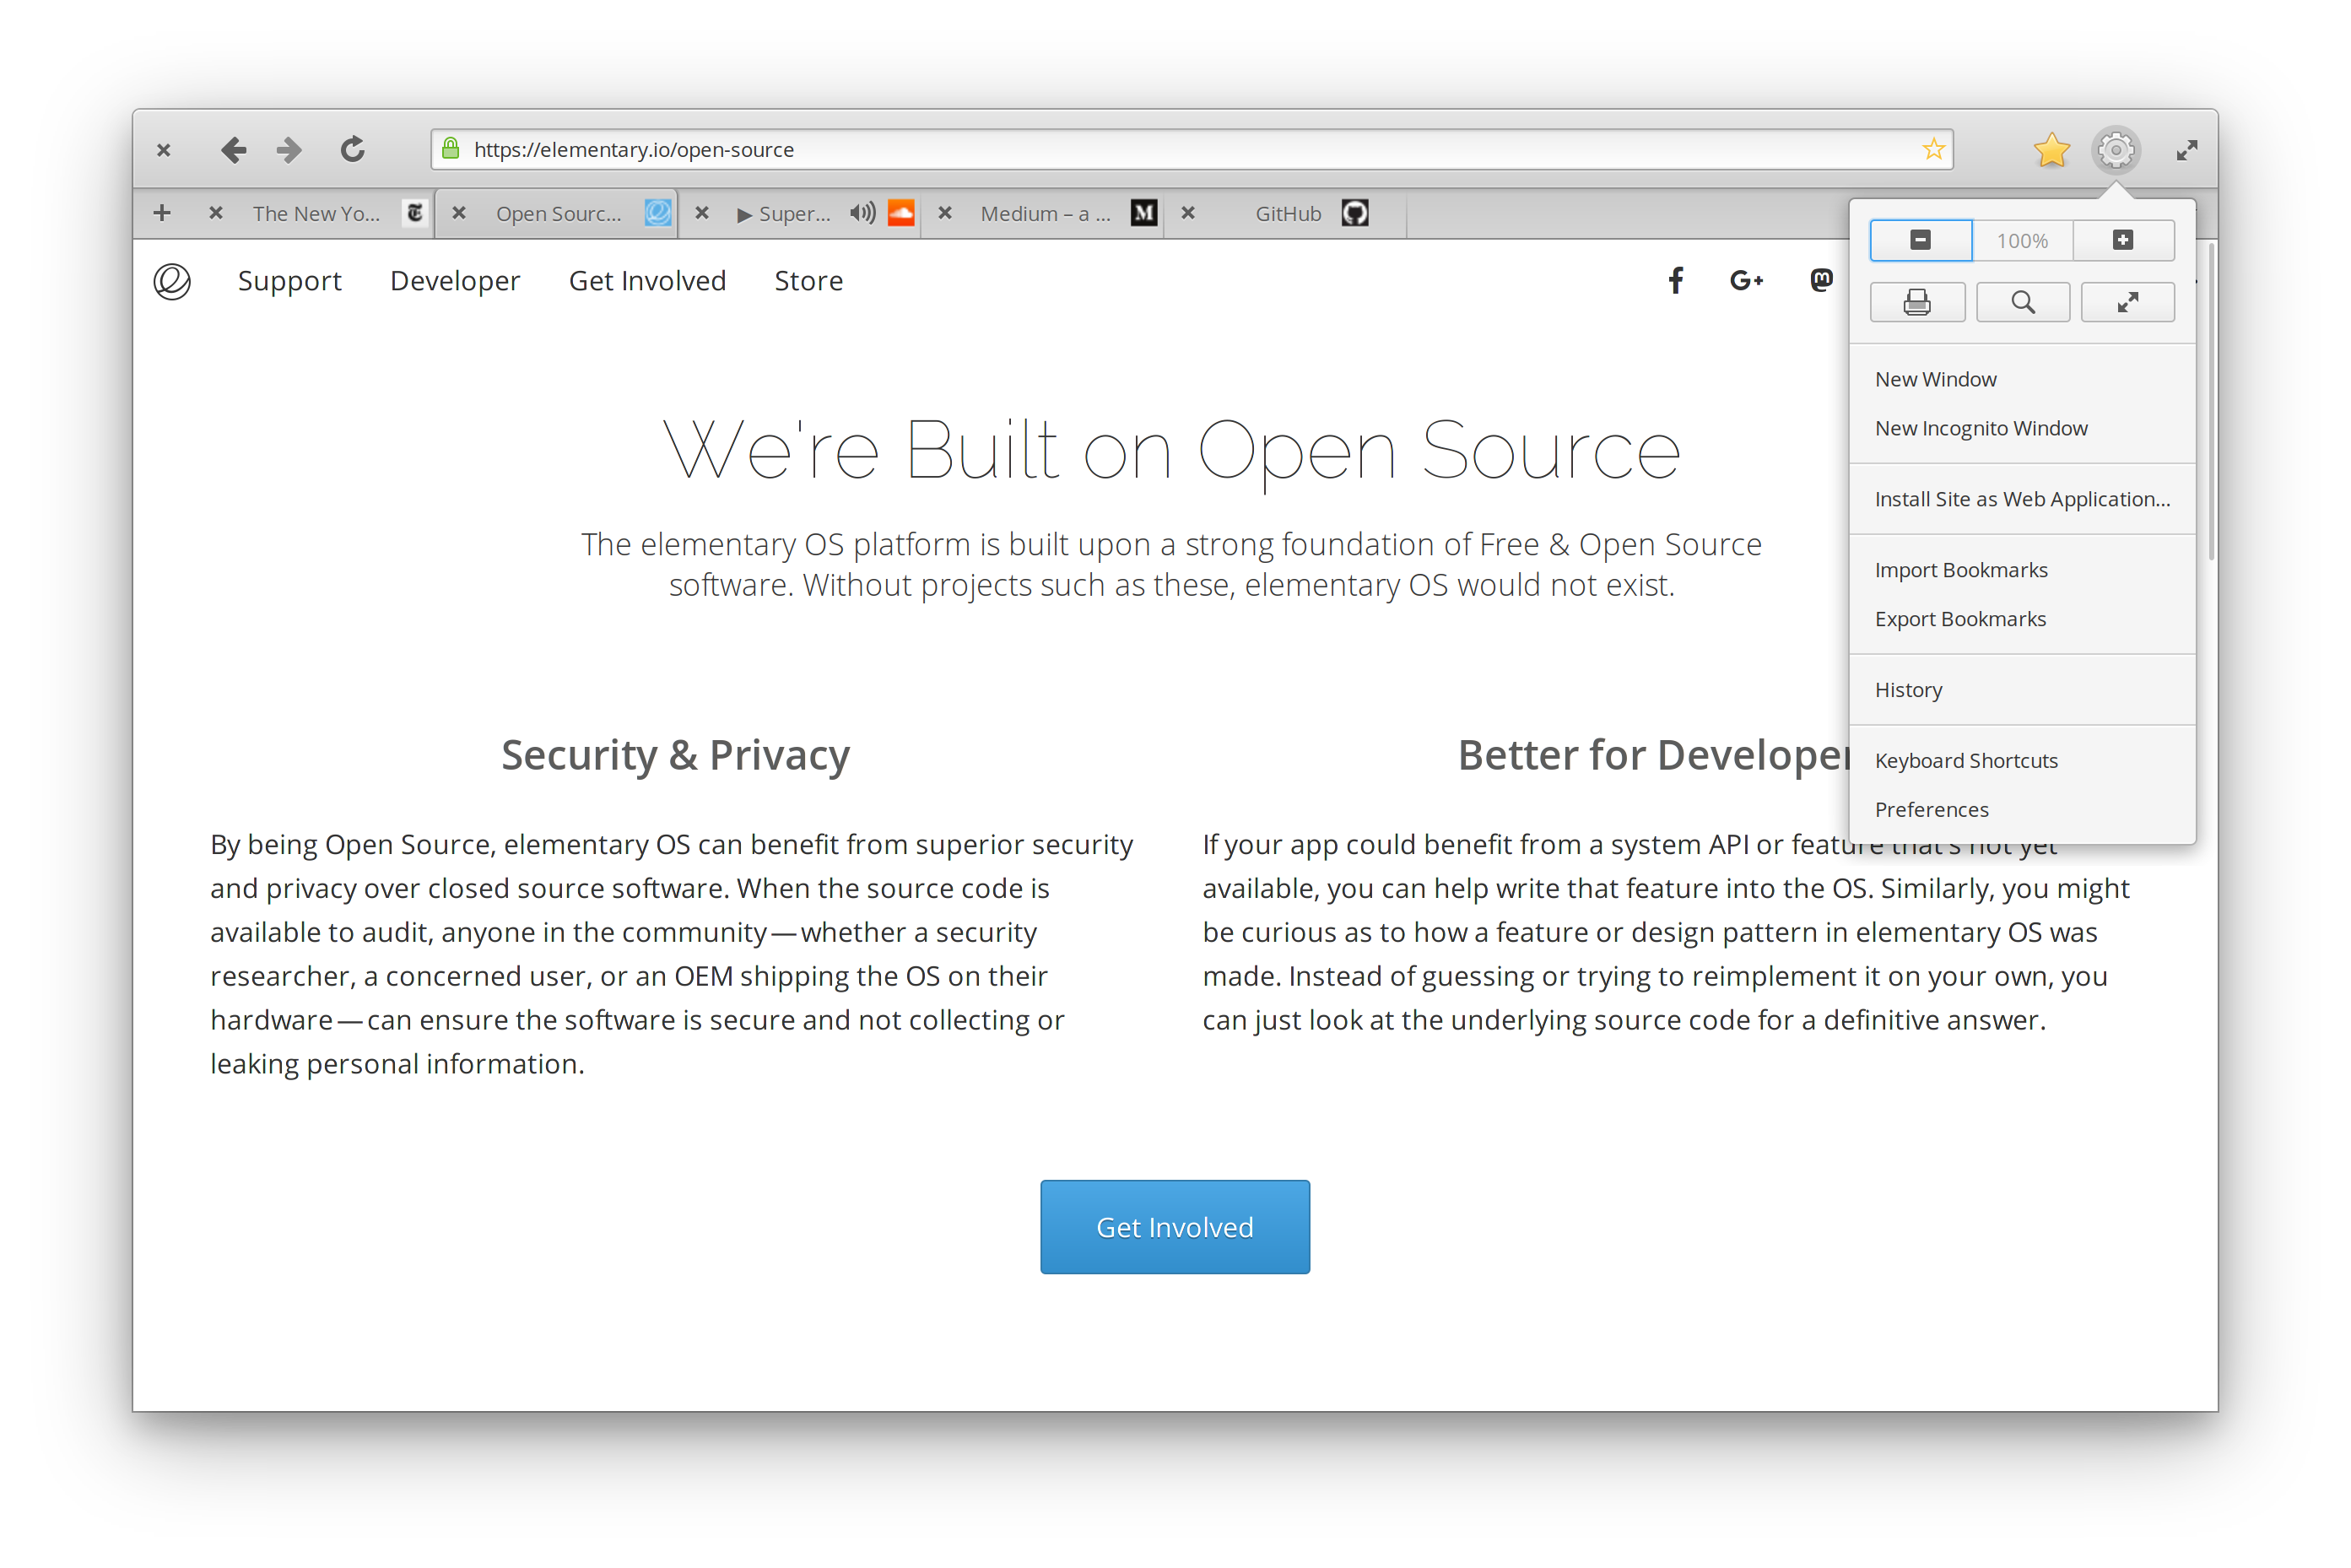The width and height of the screenshot is (2351, 1568).
Task: Close the GitHub tab
Action: (x=1188, y=213)
